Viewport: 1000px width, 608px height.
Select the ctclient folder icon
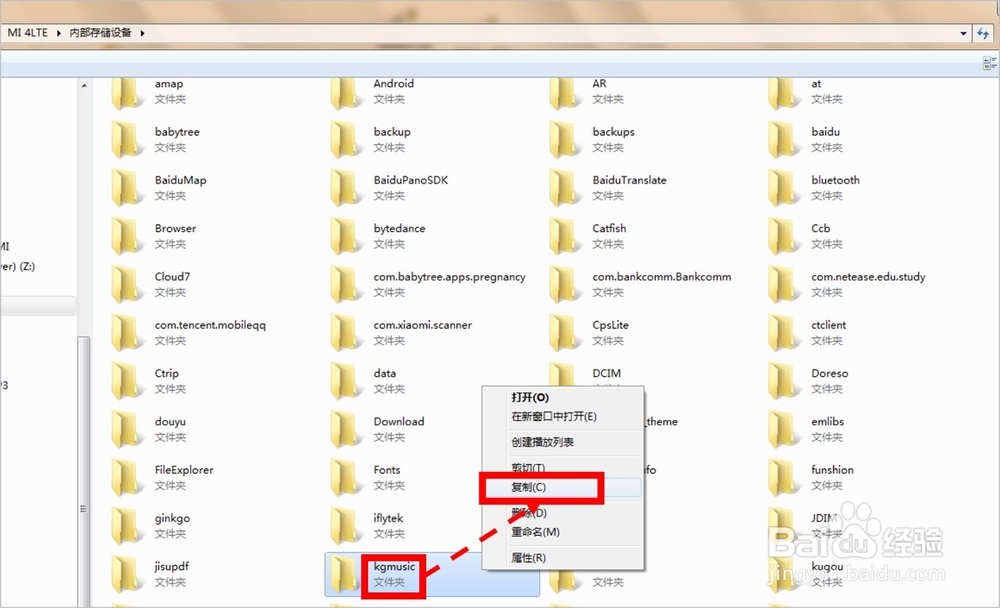(x=783, y=333)
